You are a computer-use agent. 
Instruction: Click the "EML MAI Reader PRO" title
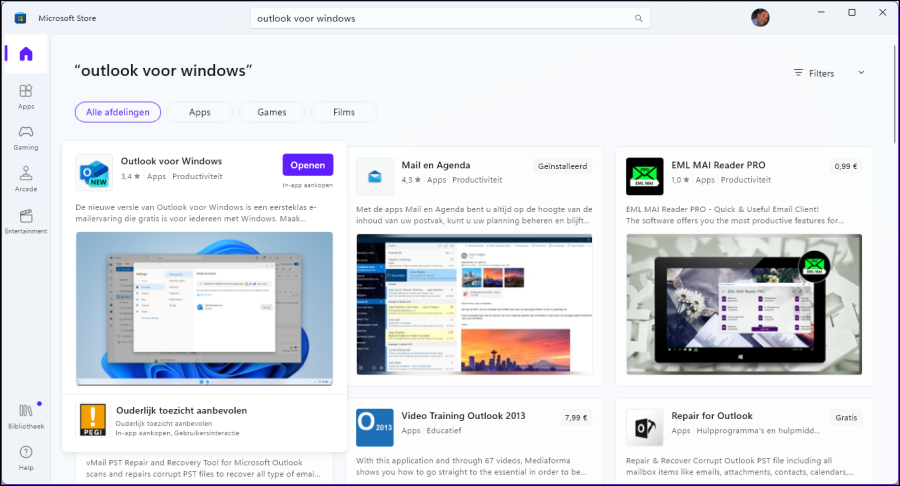pos(718,165)
